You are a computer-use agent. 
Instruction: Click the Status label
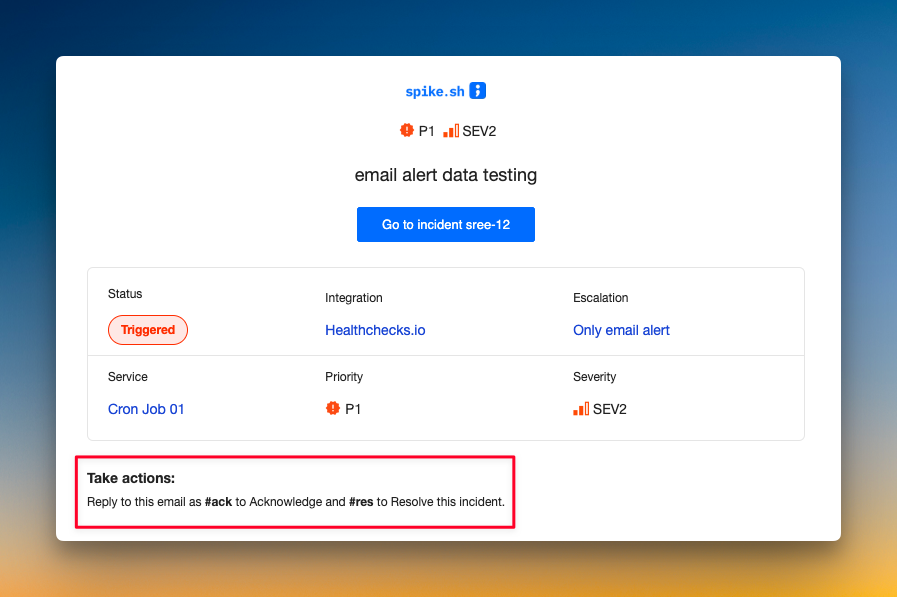[x=125, y=293]
